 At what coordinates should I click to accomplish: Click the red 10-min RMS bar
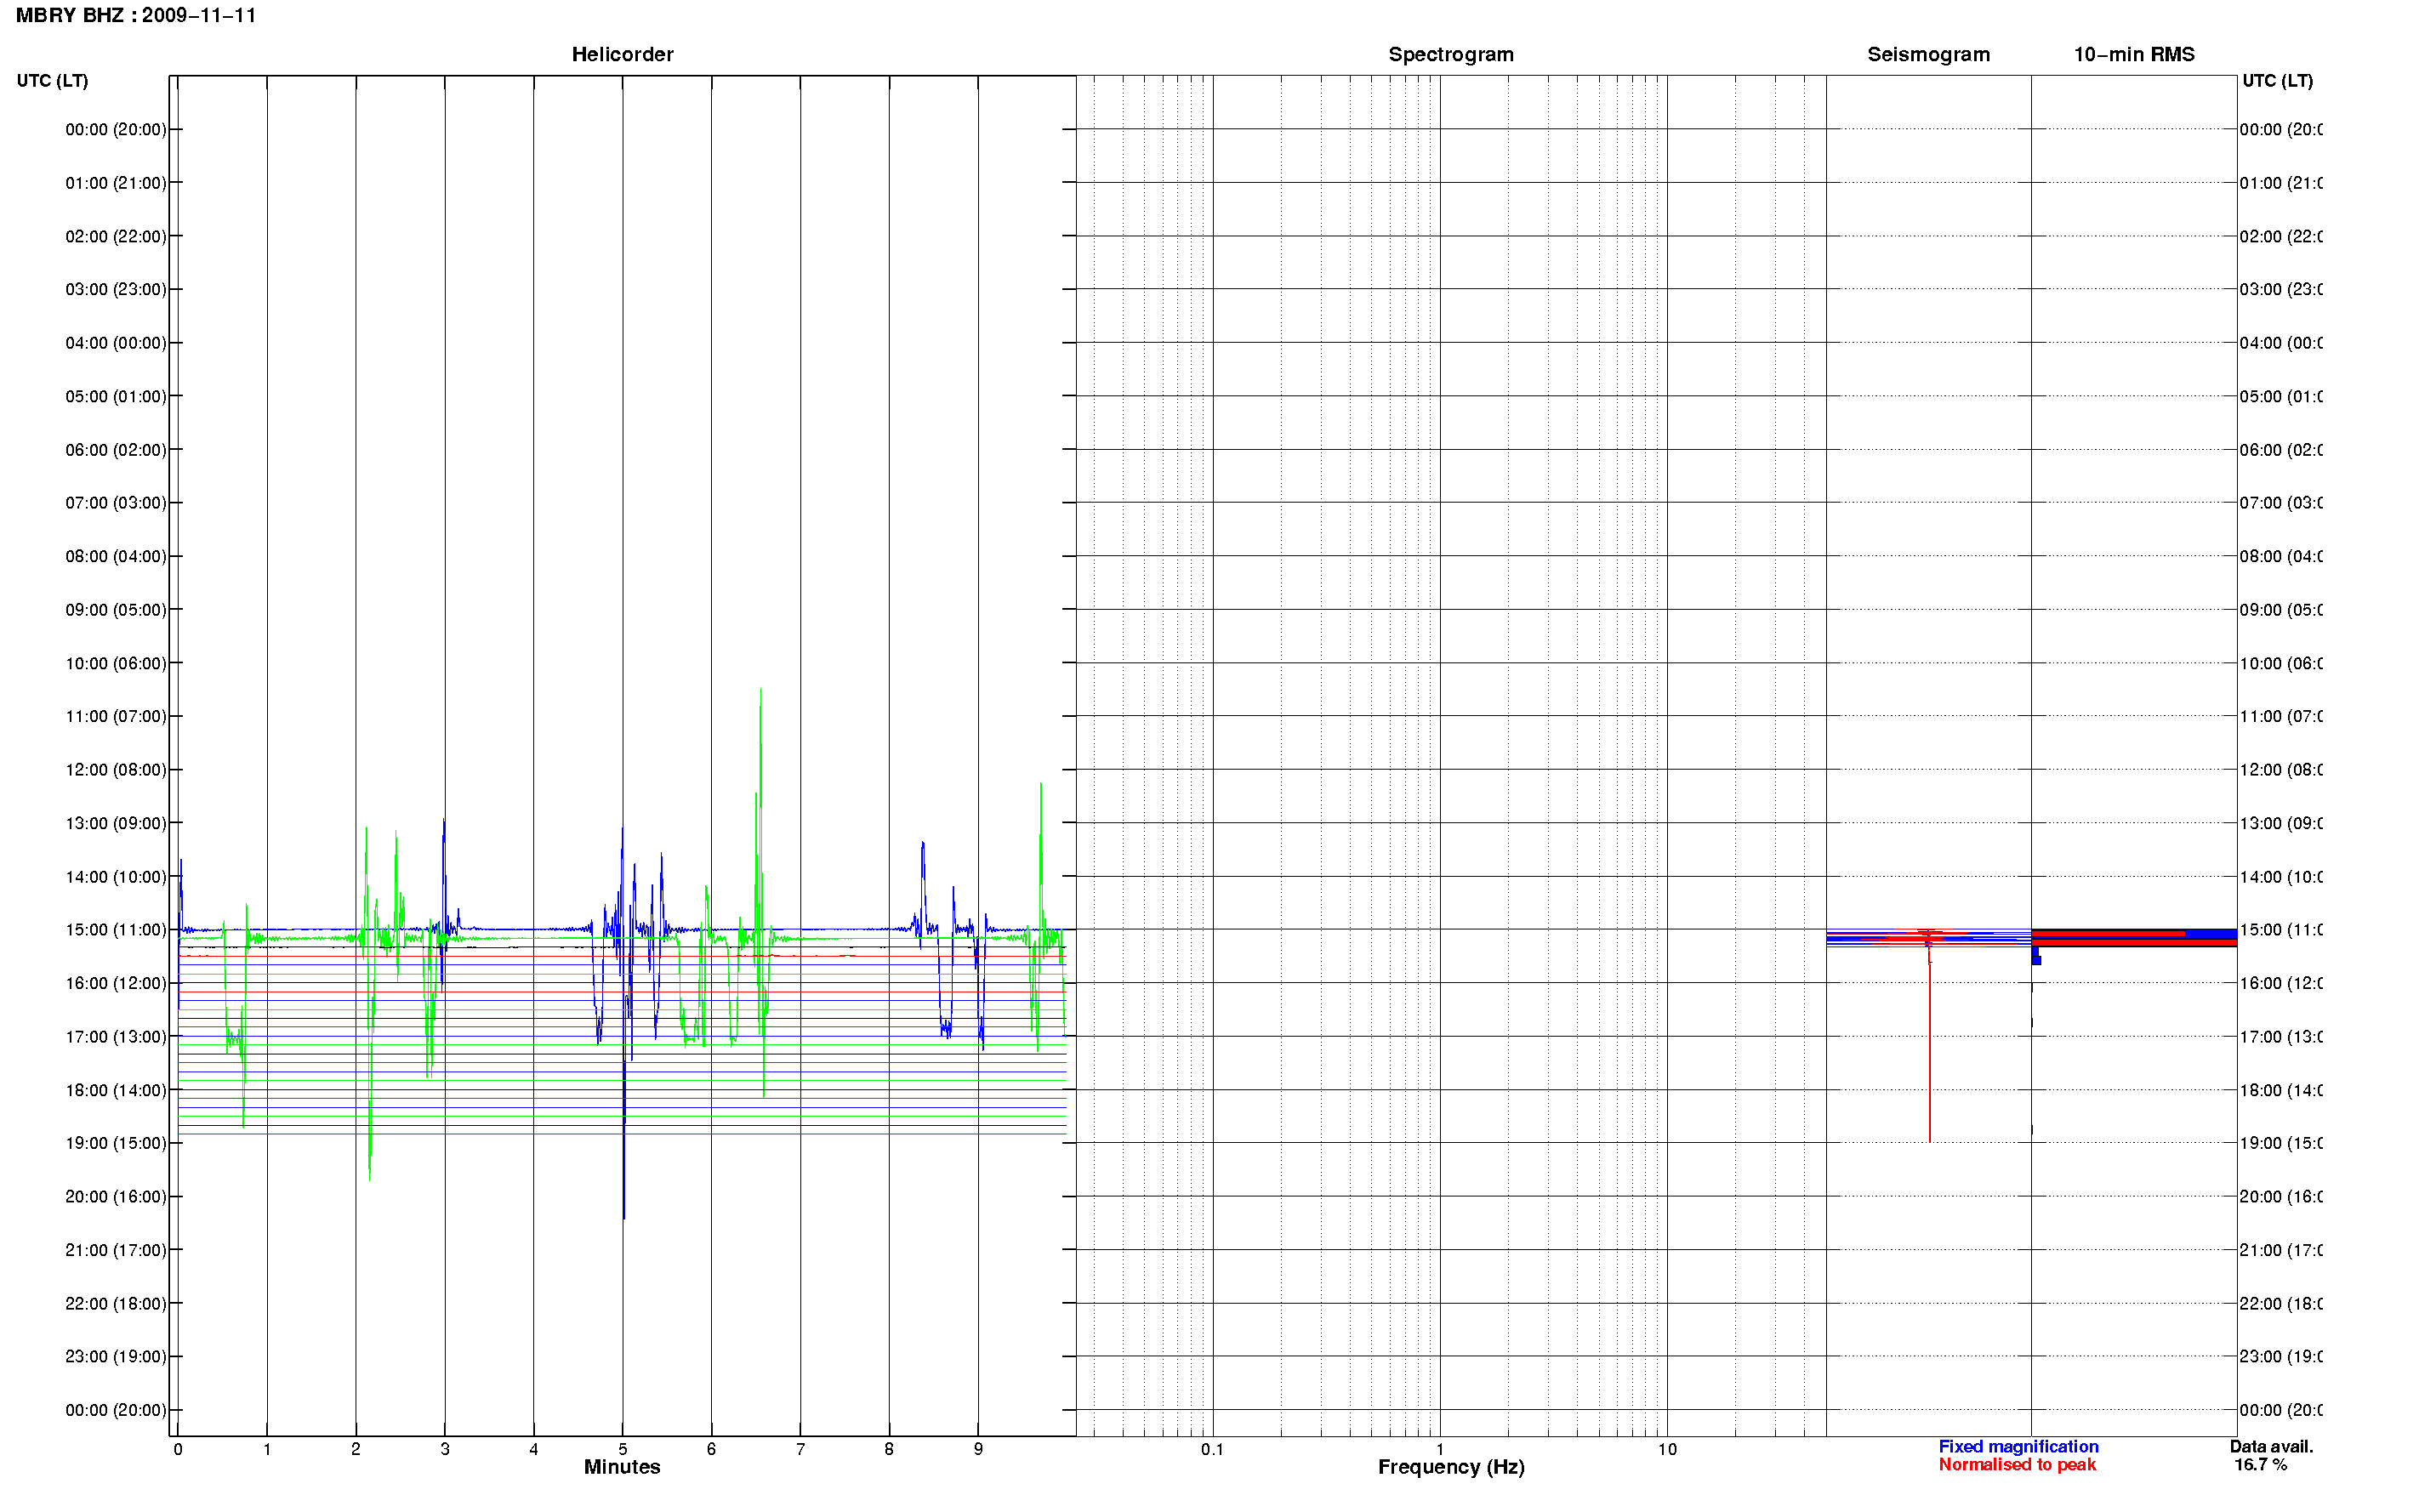coord(2133,941)
